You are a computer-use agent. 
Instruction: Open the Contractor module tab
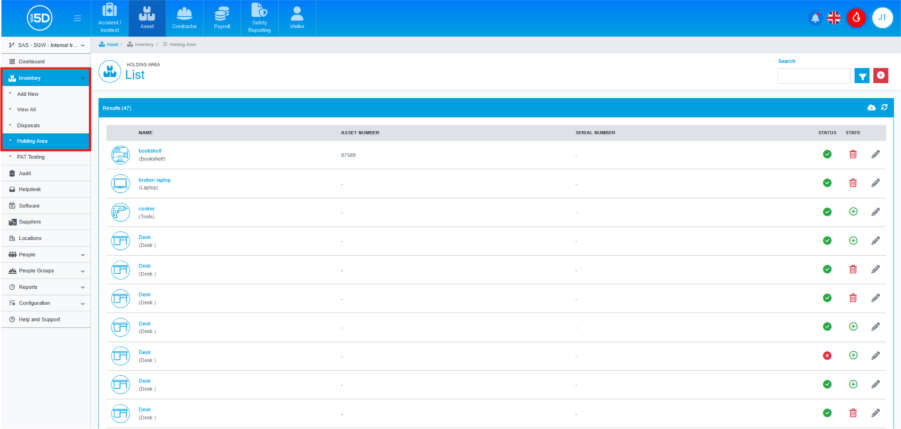(x=184, y=18)
